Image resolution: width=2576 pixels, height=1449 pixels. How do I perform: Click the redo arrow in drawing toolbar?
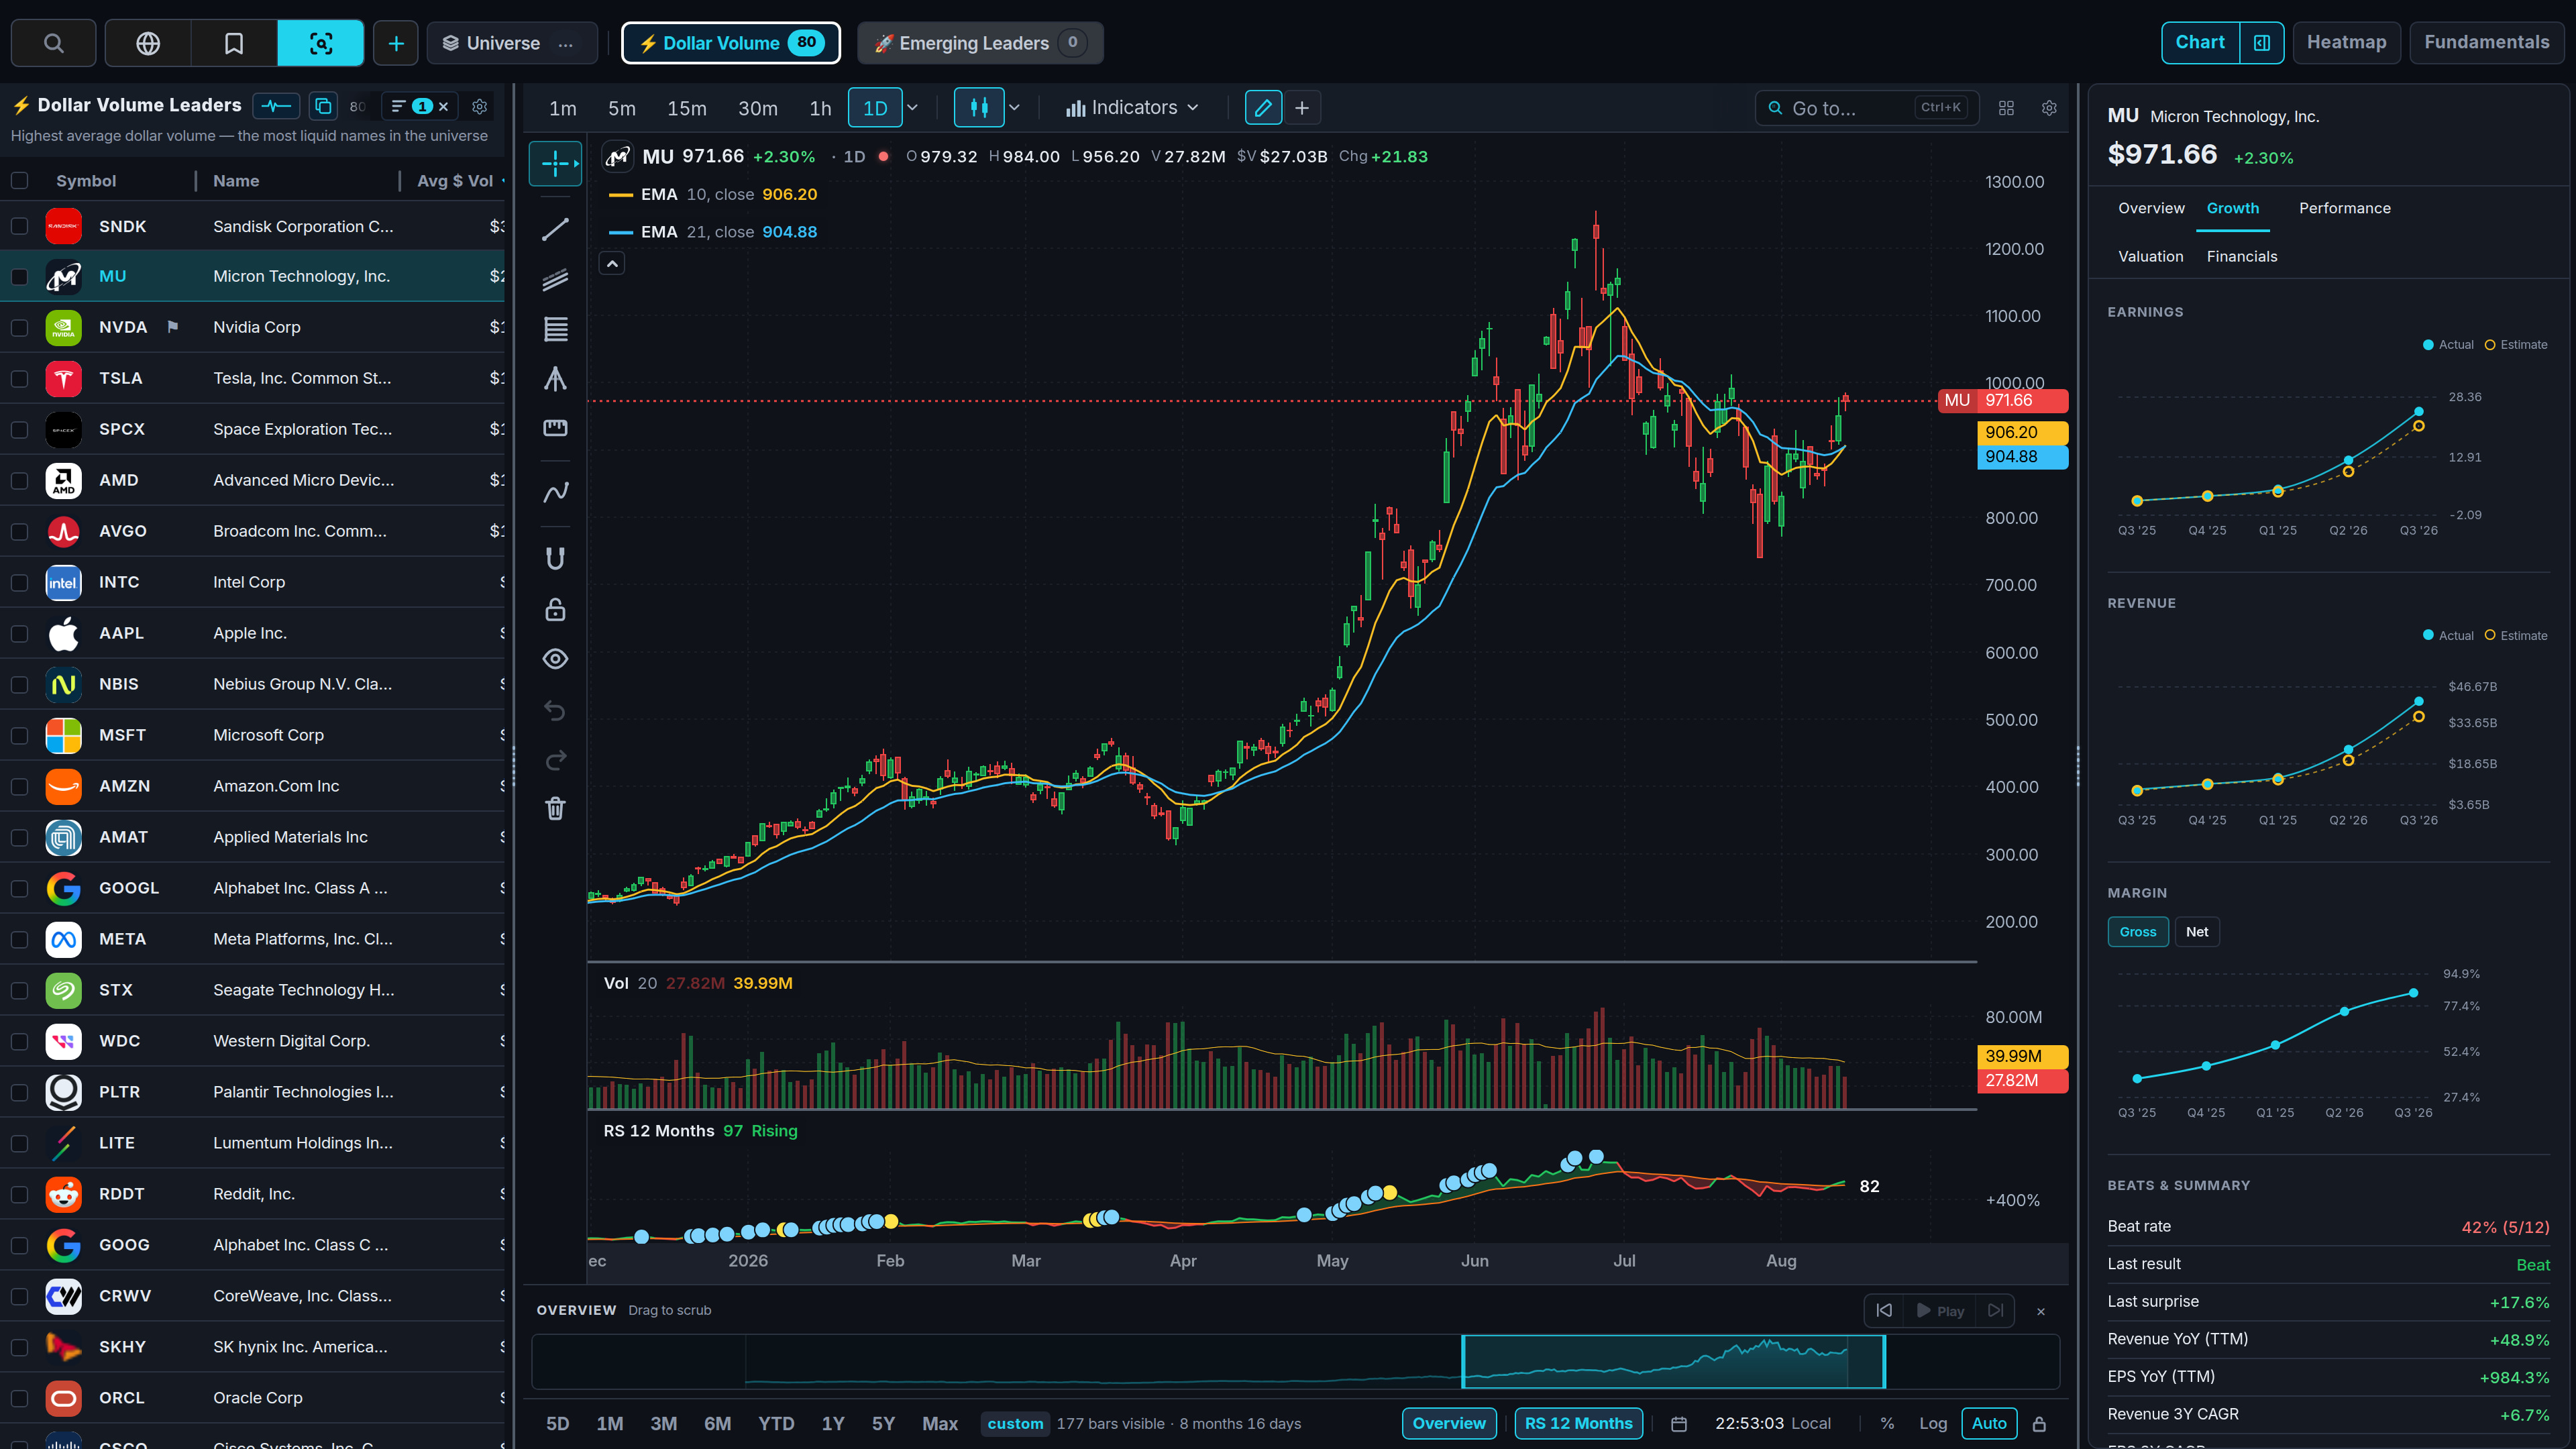pyautogui.click(x=555, y=761)
